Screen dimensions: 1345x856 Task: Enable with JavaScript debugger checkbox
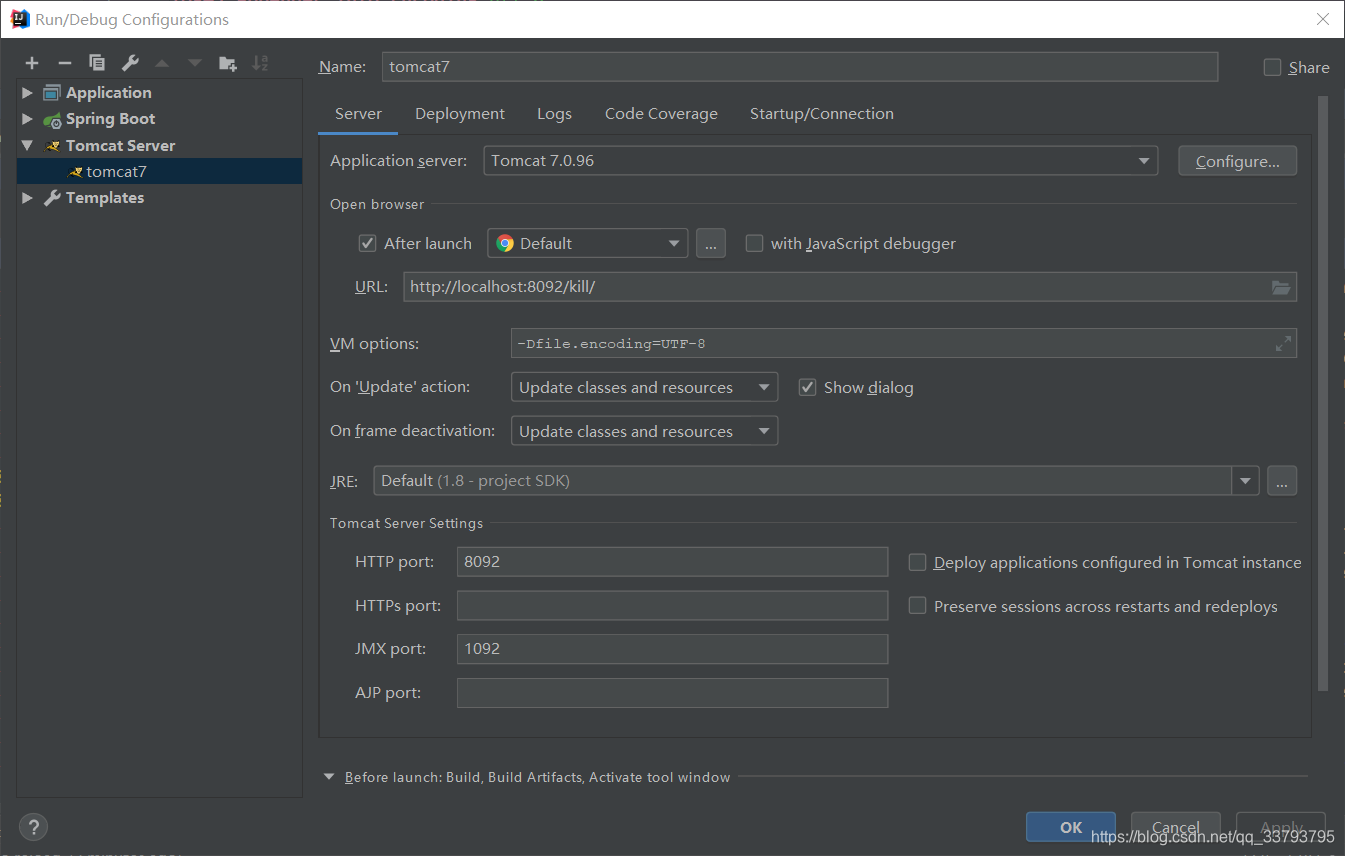coord(755,243)
